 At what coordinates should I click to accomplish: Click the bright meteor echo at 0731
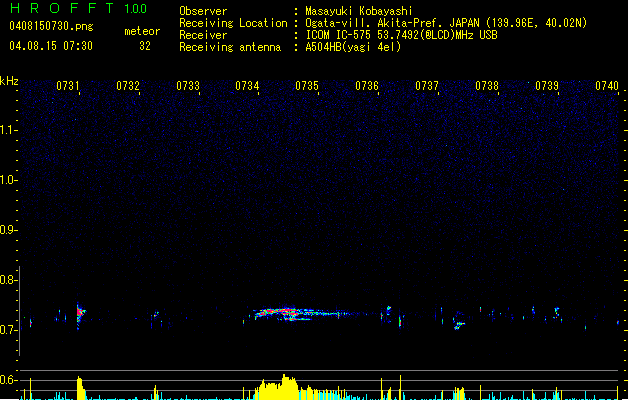80,315
